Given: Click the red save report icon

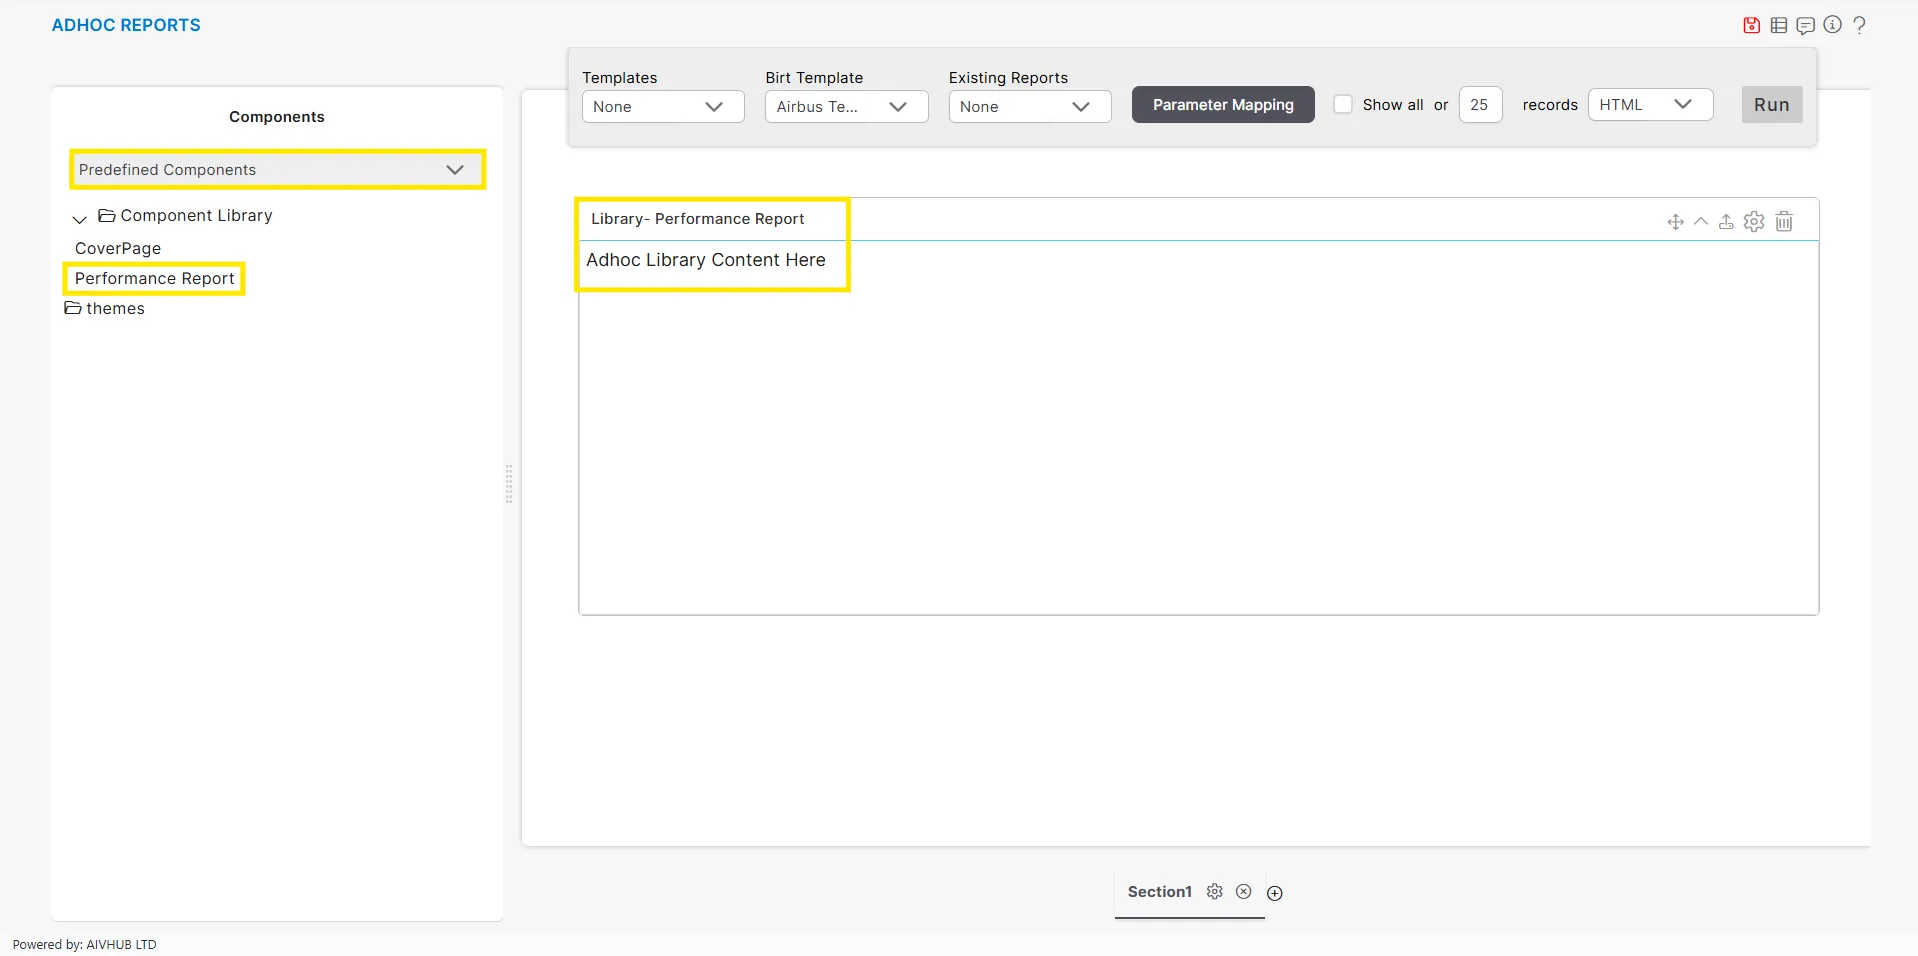Looking at the screenshot, I should point(1751,25).
